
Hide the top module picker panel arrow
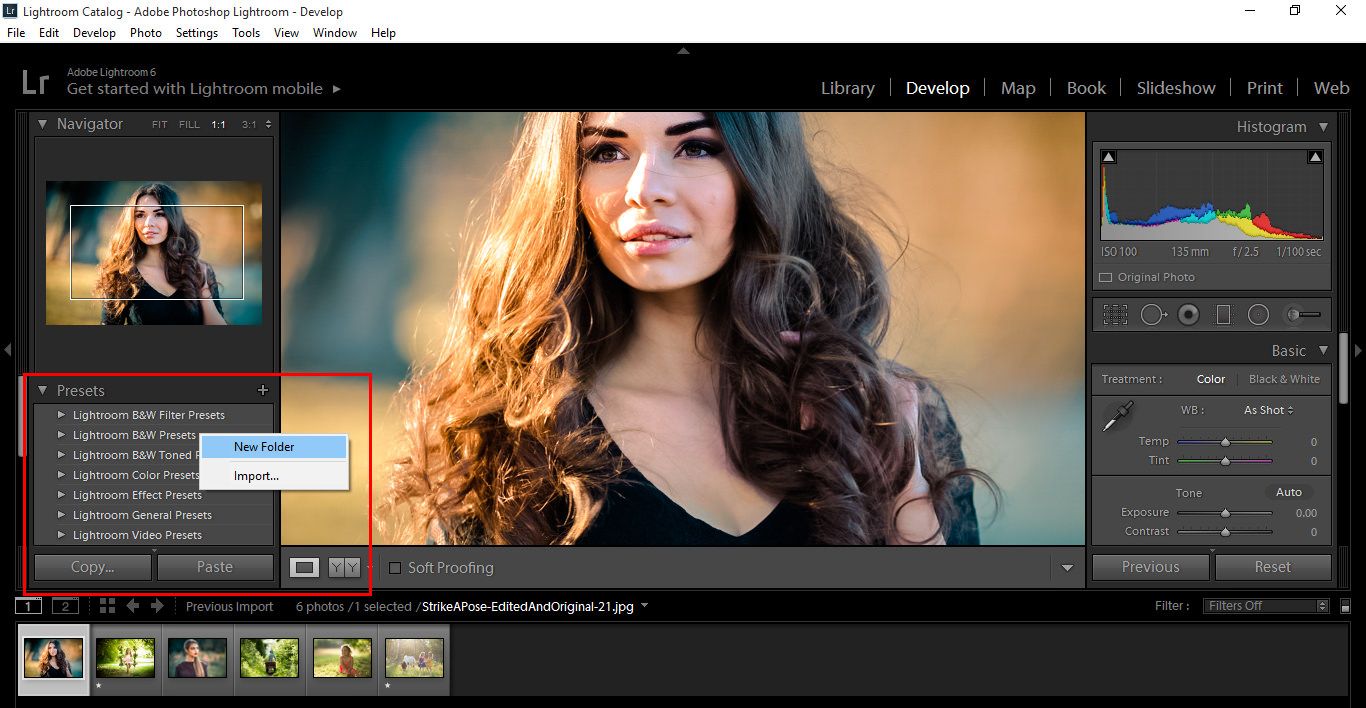pos(683,50)
